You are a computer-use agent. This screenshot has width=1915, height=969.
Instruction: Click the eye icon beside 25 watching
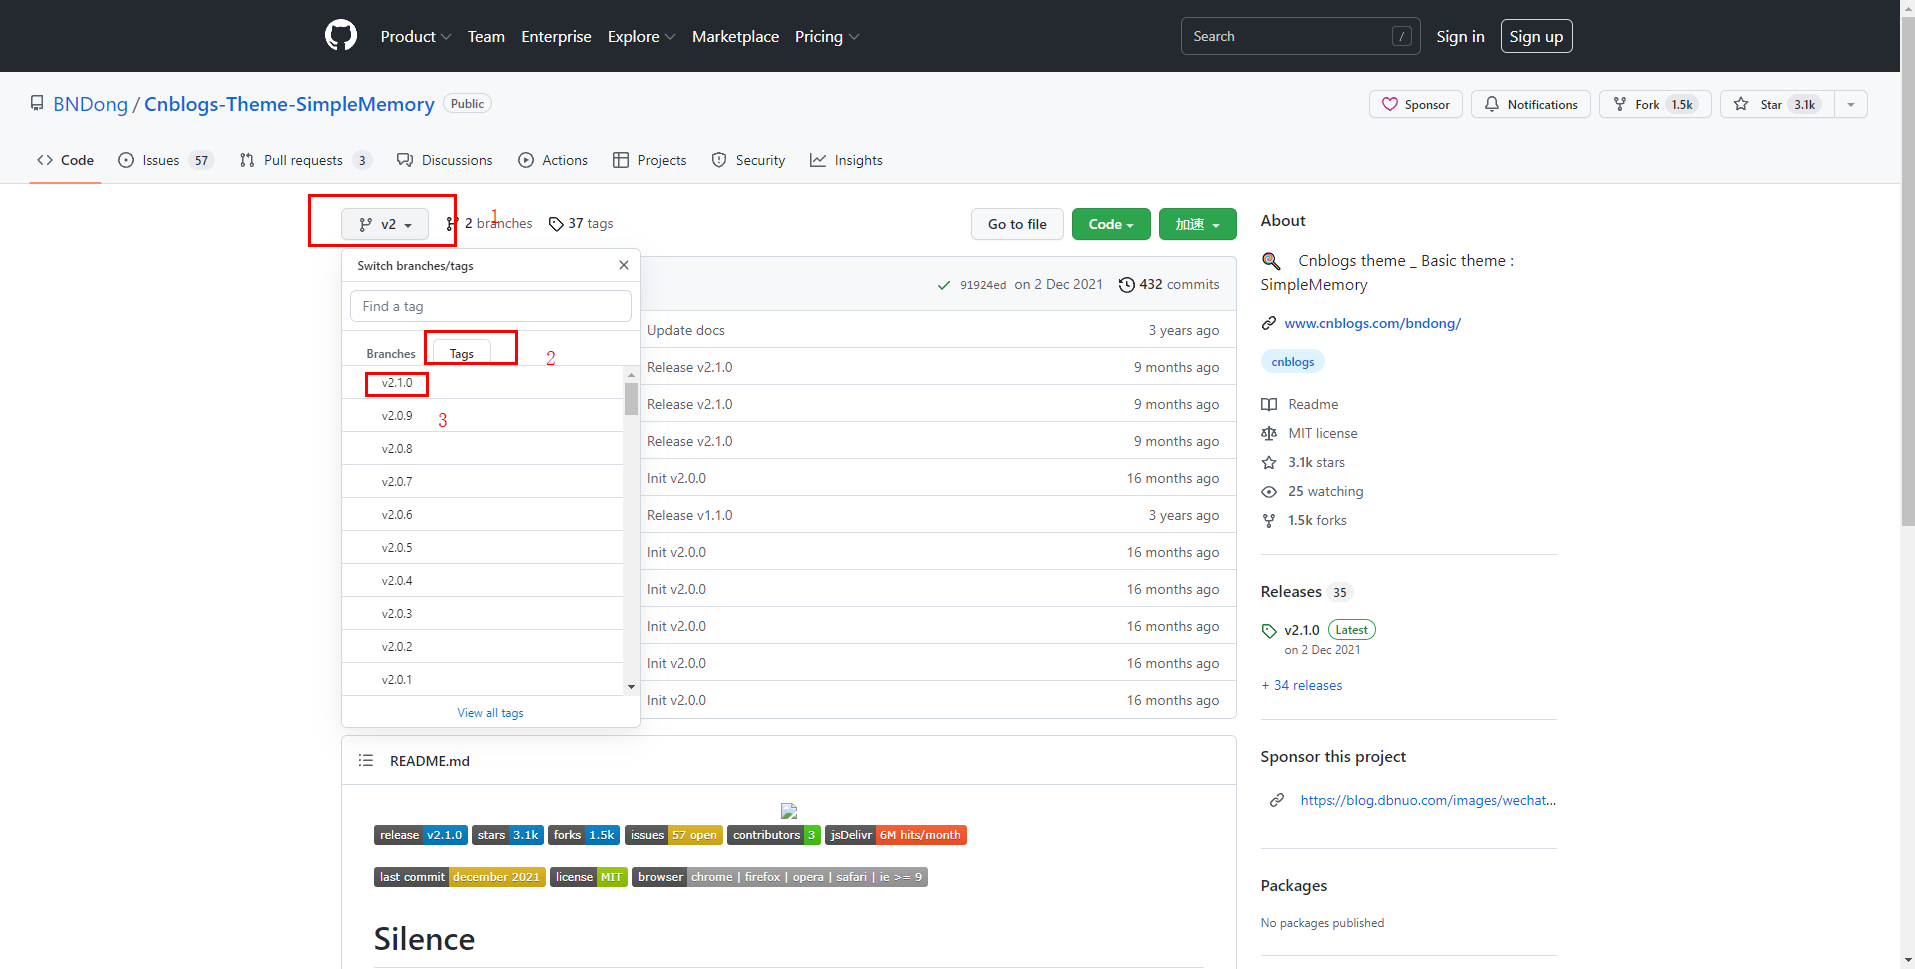1269,491
